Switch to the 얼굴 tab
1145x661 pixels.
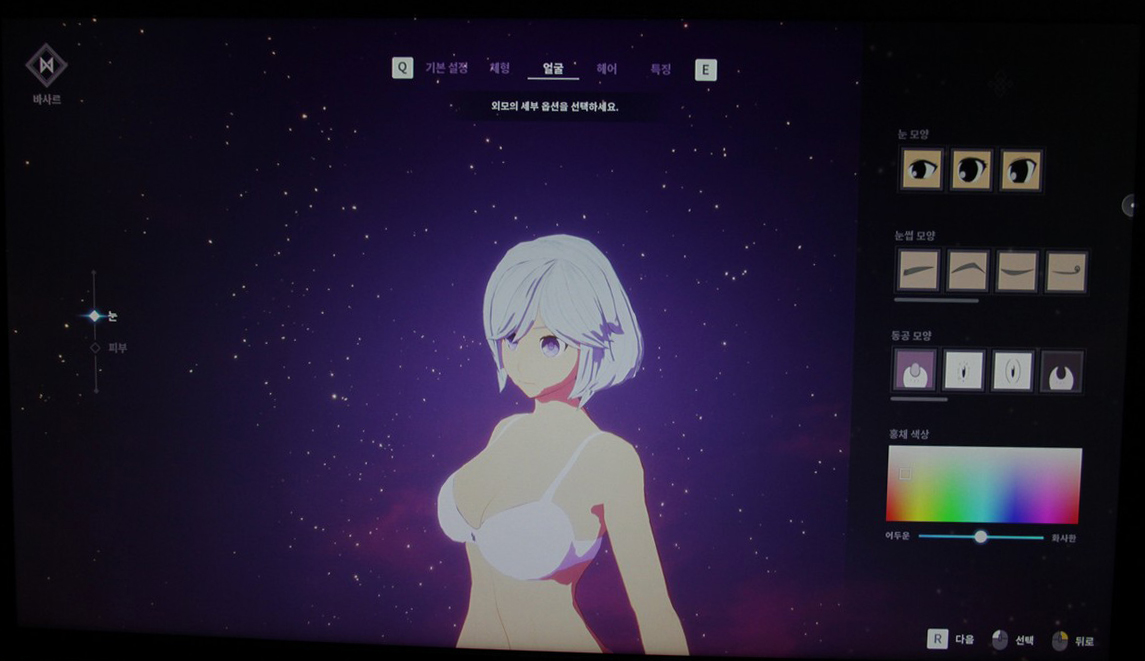pyautogui.click(x=553, y=69)
